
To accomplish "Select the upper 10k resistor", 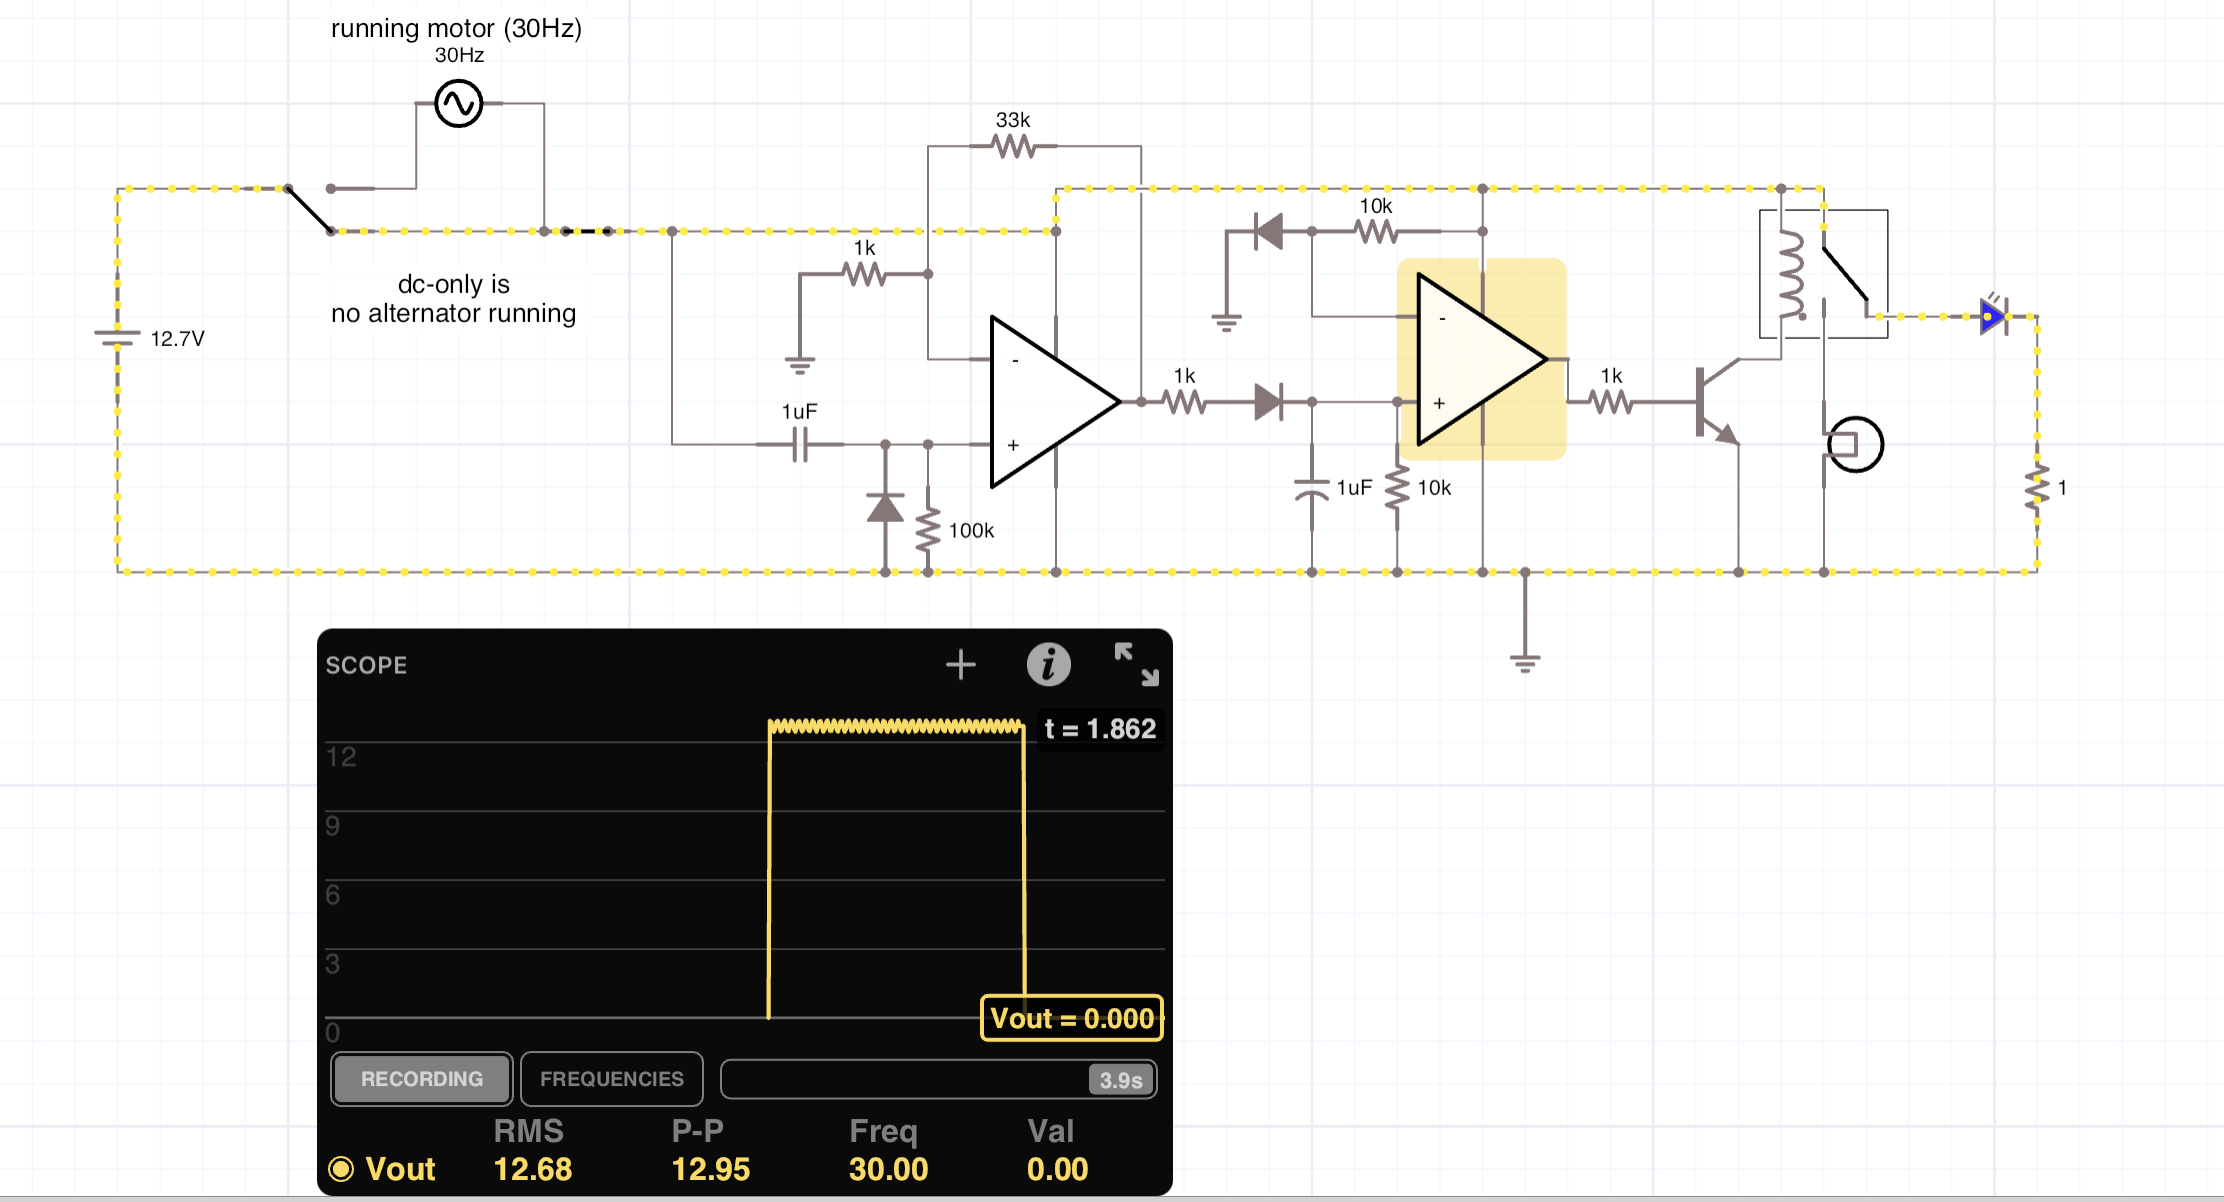I will tap(1376, 231).
